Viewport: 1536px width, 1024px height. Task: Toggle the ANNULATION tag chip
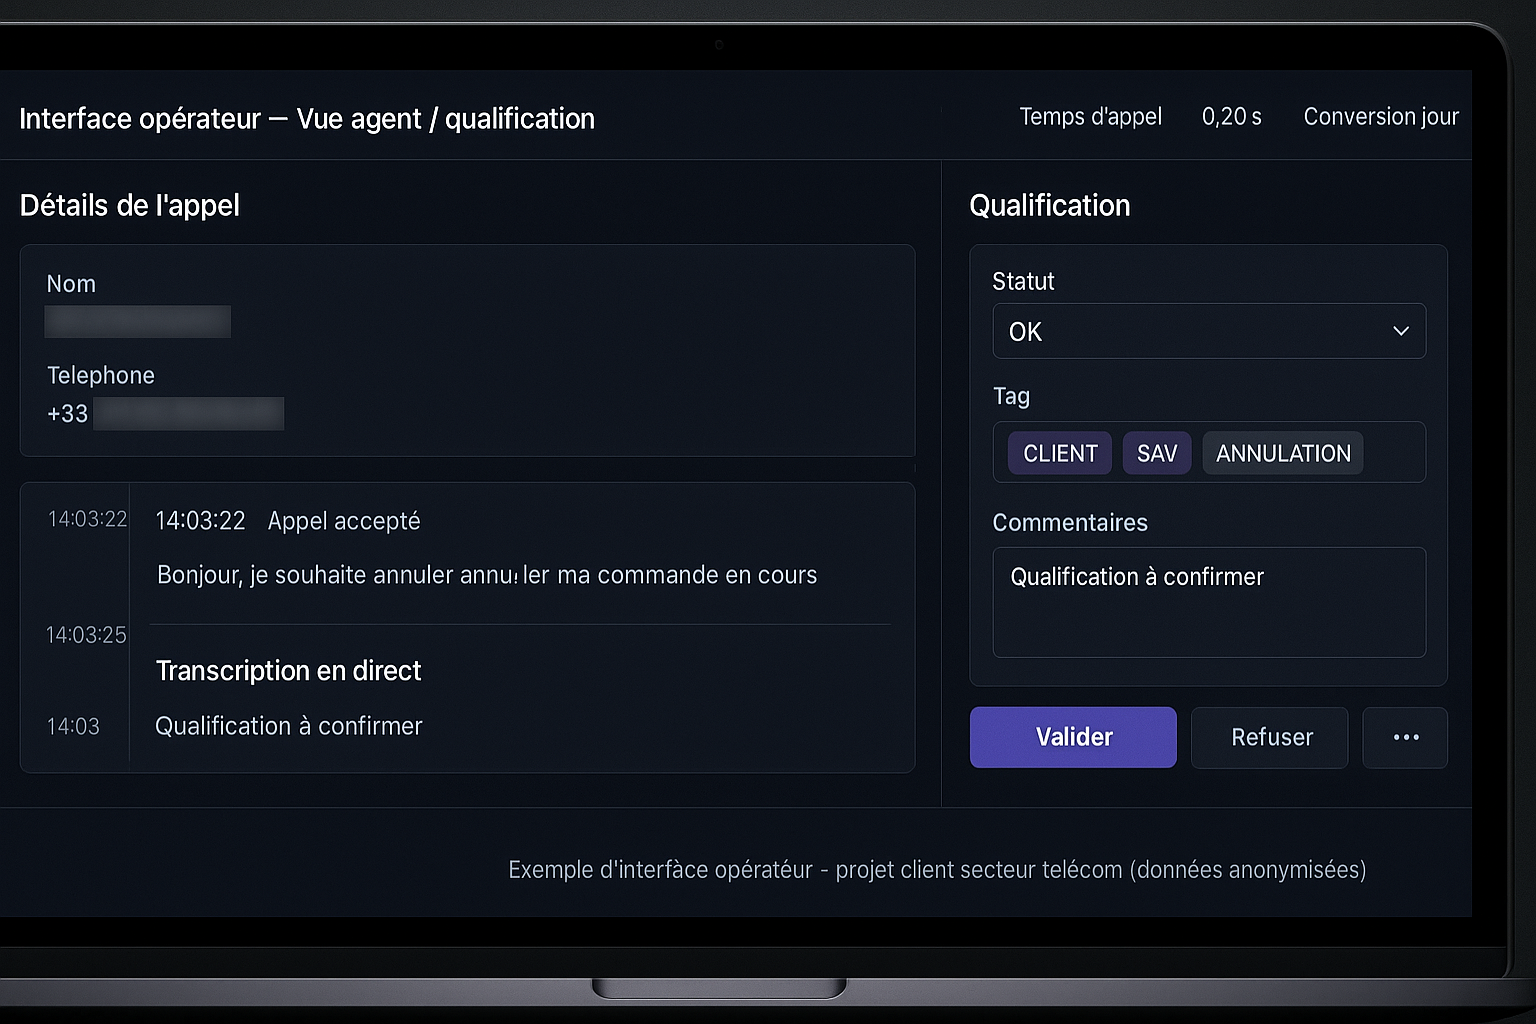point(1283,454)
